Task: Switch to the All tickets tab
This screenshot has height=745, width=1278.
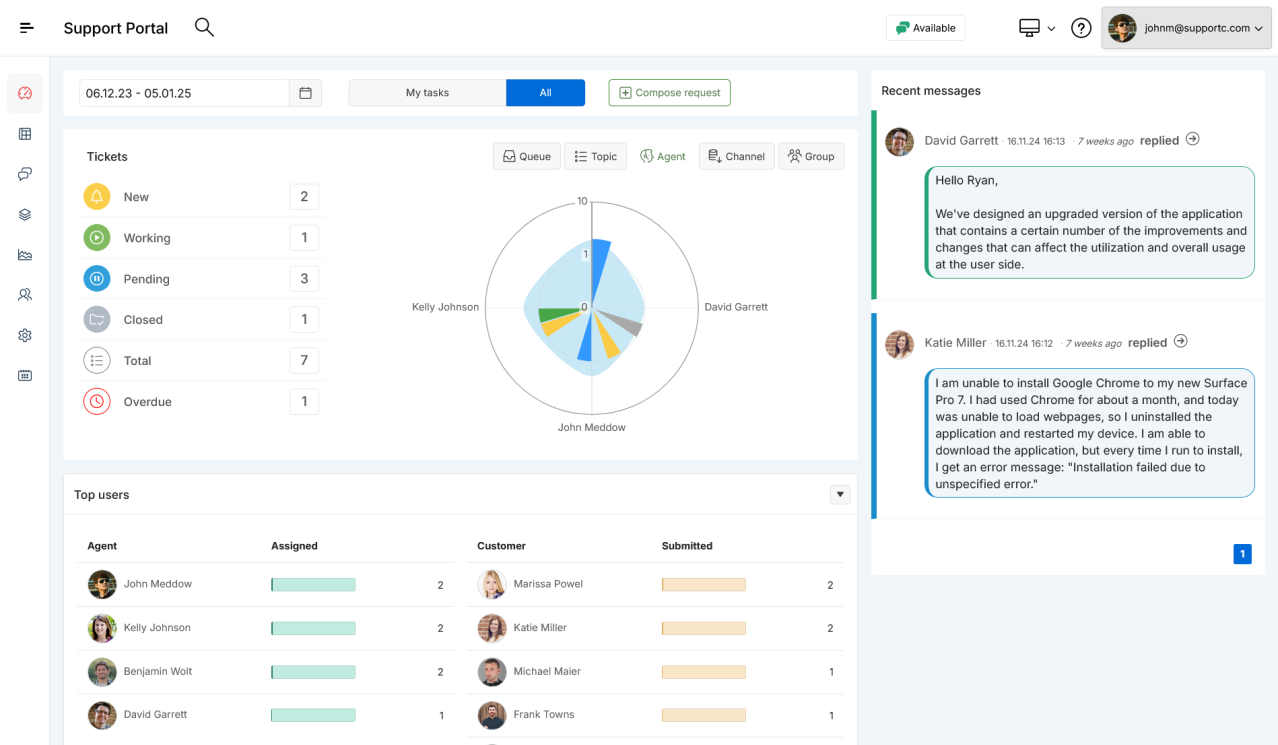Action: [x=545, y=92]
